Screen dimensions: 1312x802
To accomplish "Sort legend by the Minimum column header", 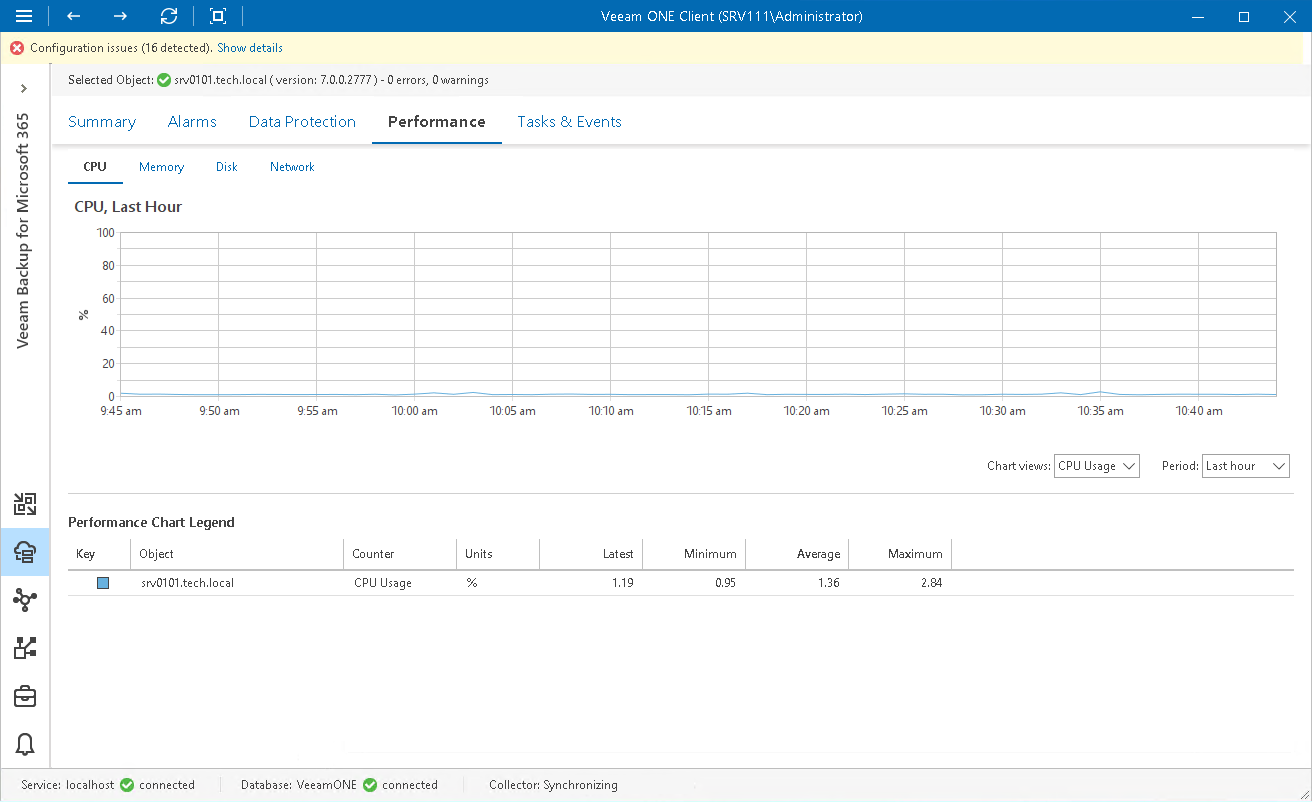I will coord(694,554).
